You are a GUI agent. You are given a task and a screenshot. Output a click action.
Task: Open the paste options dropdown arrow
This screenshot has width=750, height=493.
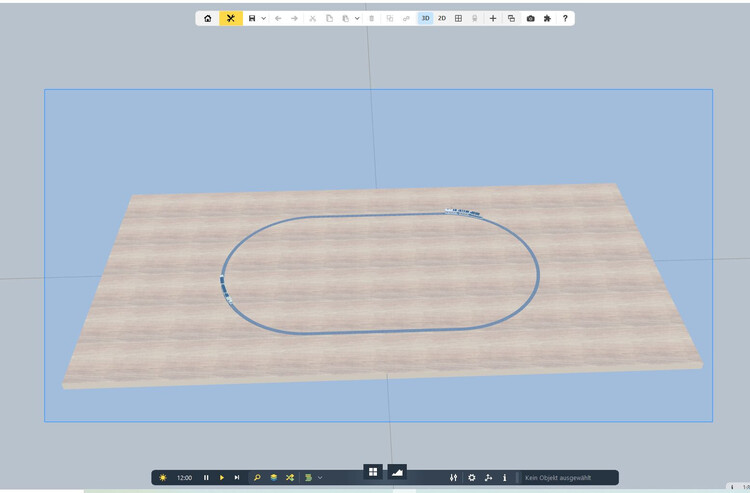pos(357,18)
